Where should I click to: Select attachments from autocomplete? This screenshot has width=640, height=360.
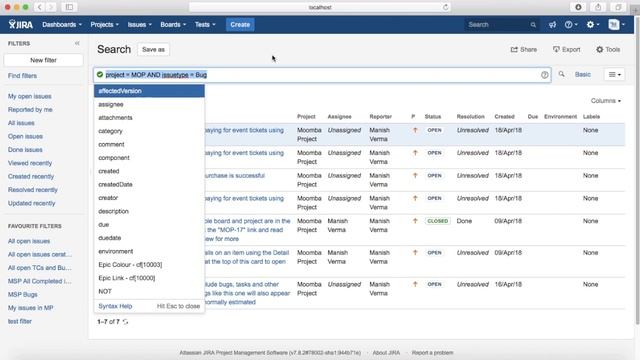tap(149, 118)
